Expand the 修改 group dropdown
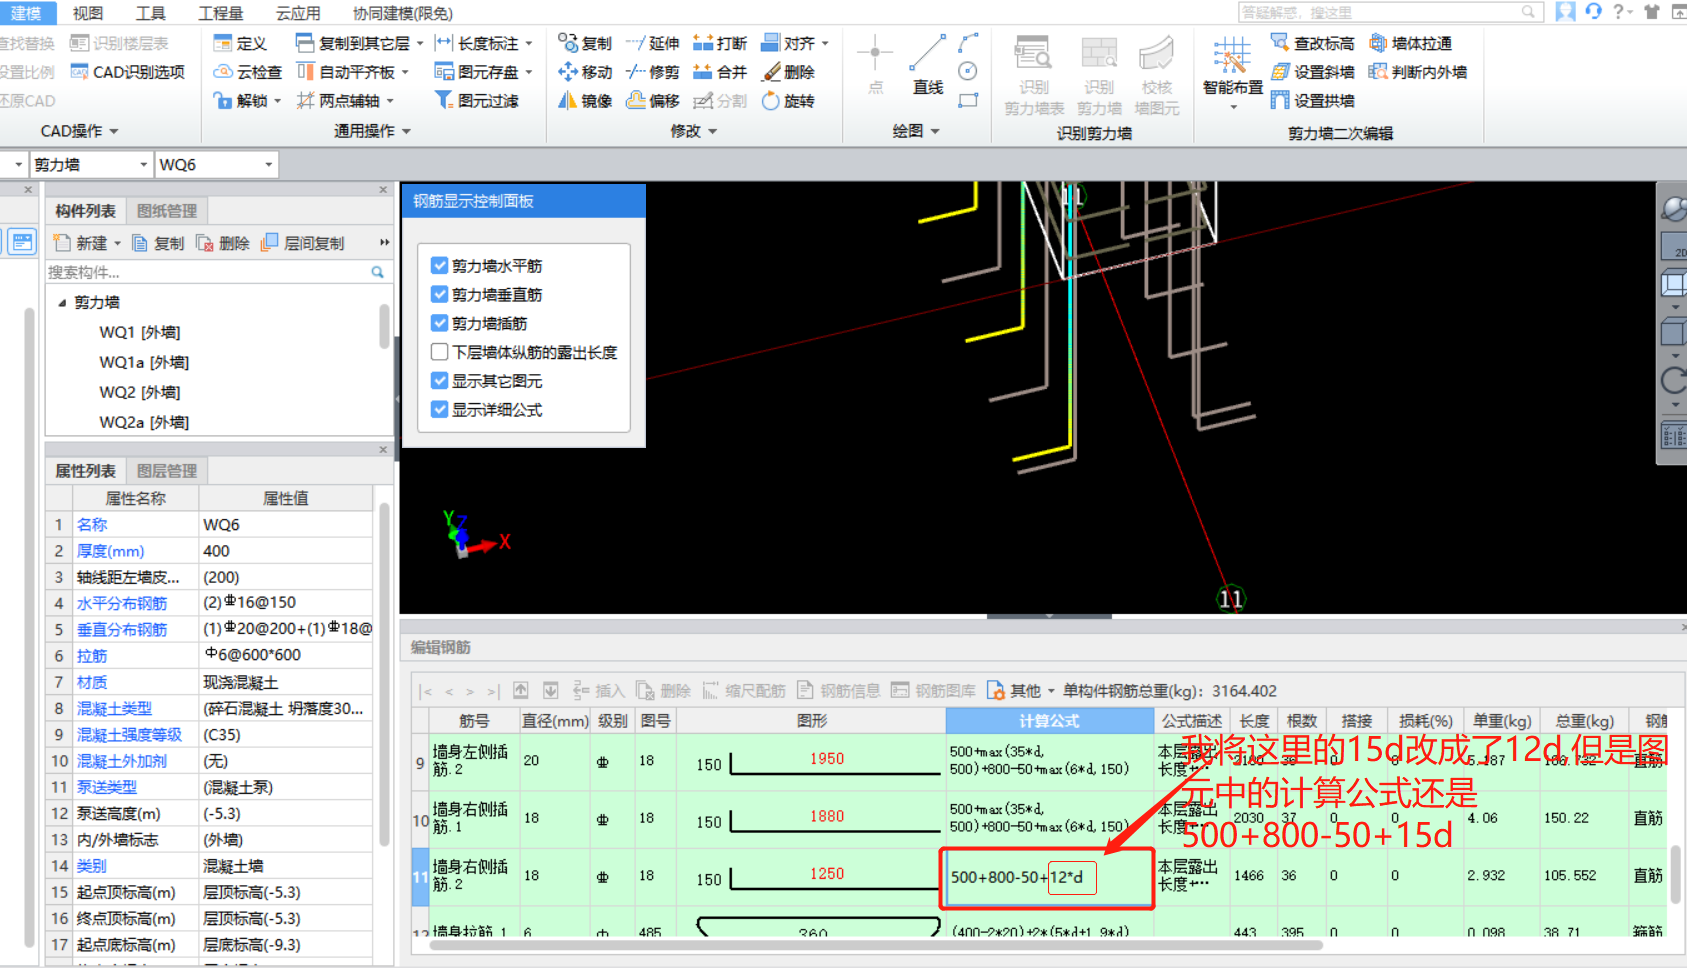The height and width of the screenshot is (968, 1687). pos(712,131)
